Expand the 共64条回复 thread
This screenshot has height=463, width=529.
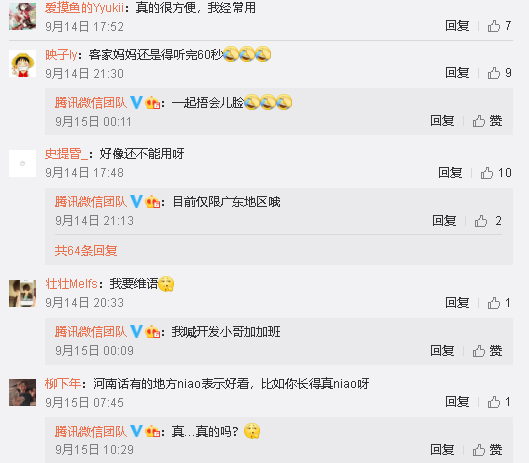pyautogui.click(x=86, y=251)
